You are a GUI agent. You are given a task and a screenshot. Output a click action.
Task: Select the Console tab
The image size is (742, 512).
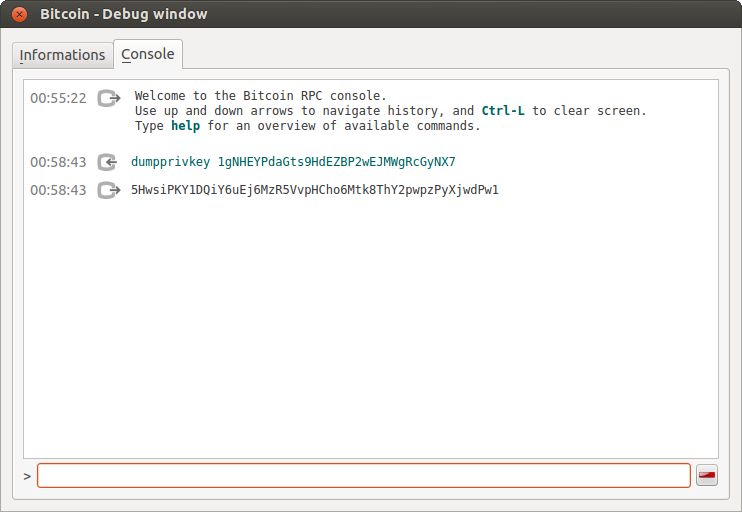tap(148, 54)
